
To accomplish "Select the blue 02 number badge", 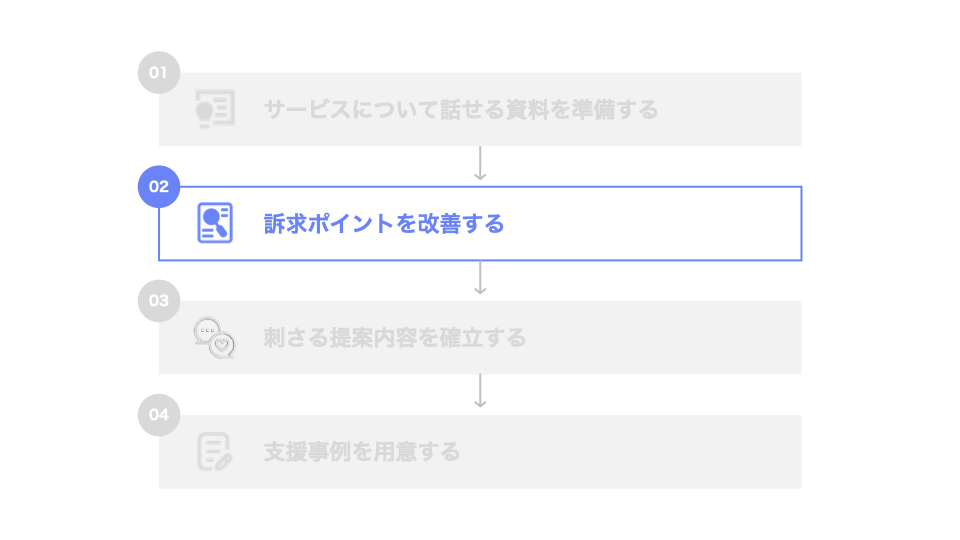I will tap(158, 187).
